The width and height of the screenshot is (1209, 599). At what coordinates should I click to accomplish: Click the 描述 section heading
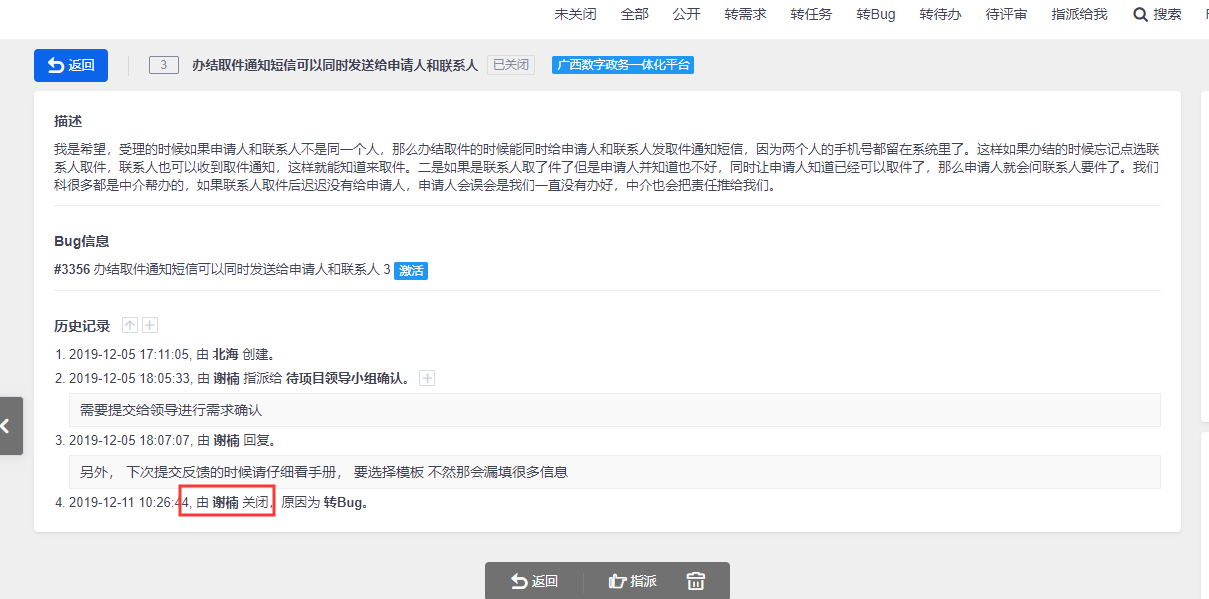pyautogui.click(x=68, y=121)
